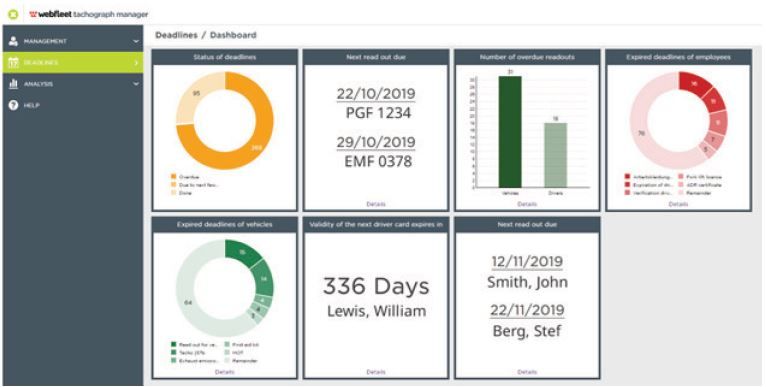Click the green circle logo icon at top-left
This screenshot has height=387, width=766.
point(13,14)
